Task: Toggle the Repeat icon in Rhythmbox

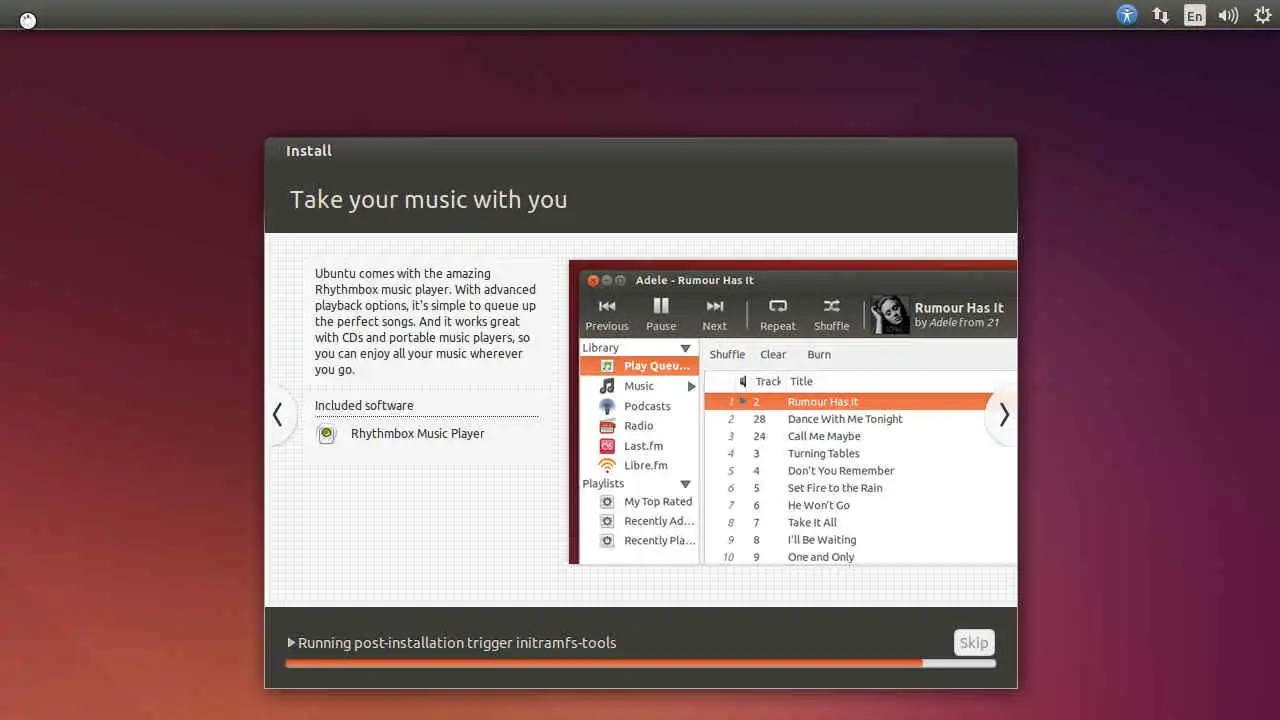Action: 778,306
